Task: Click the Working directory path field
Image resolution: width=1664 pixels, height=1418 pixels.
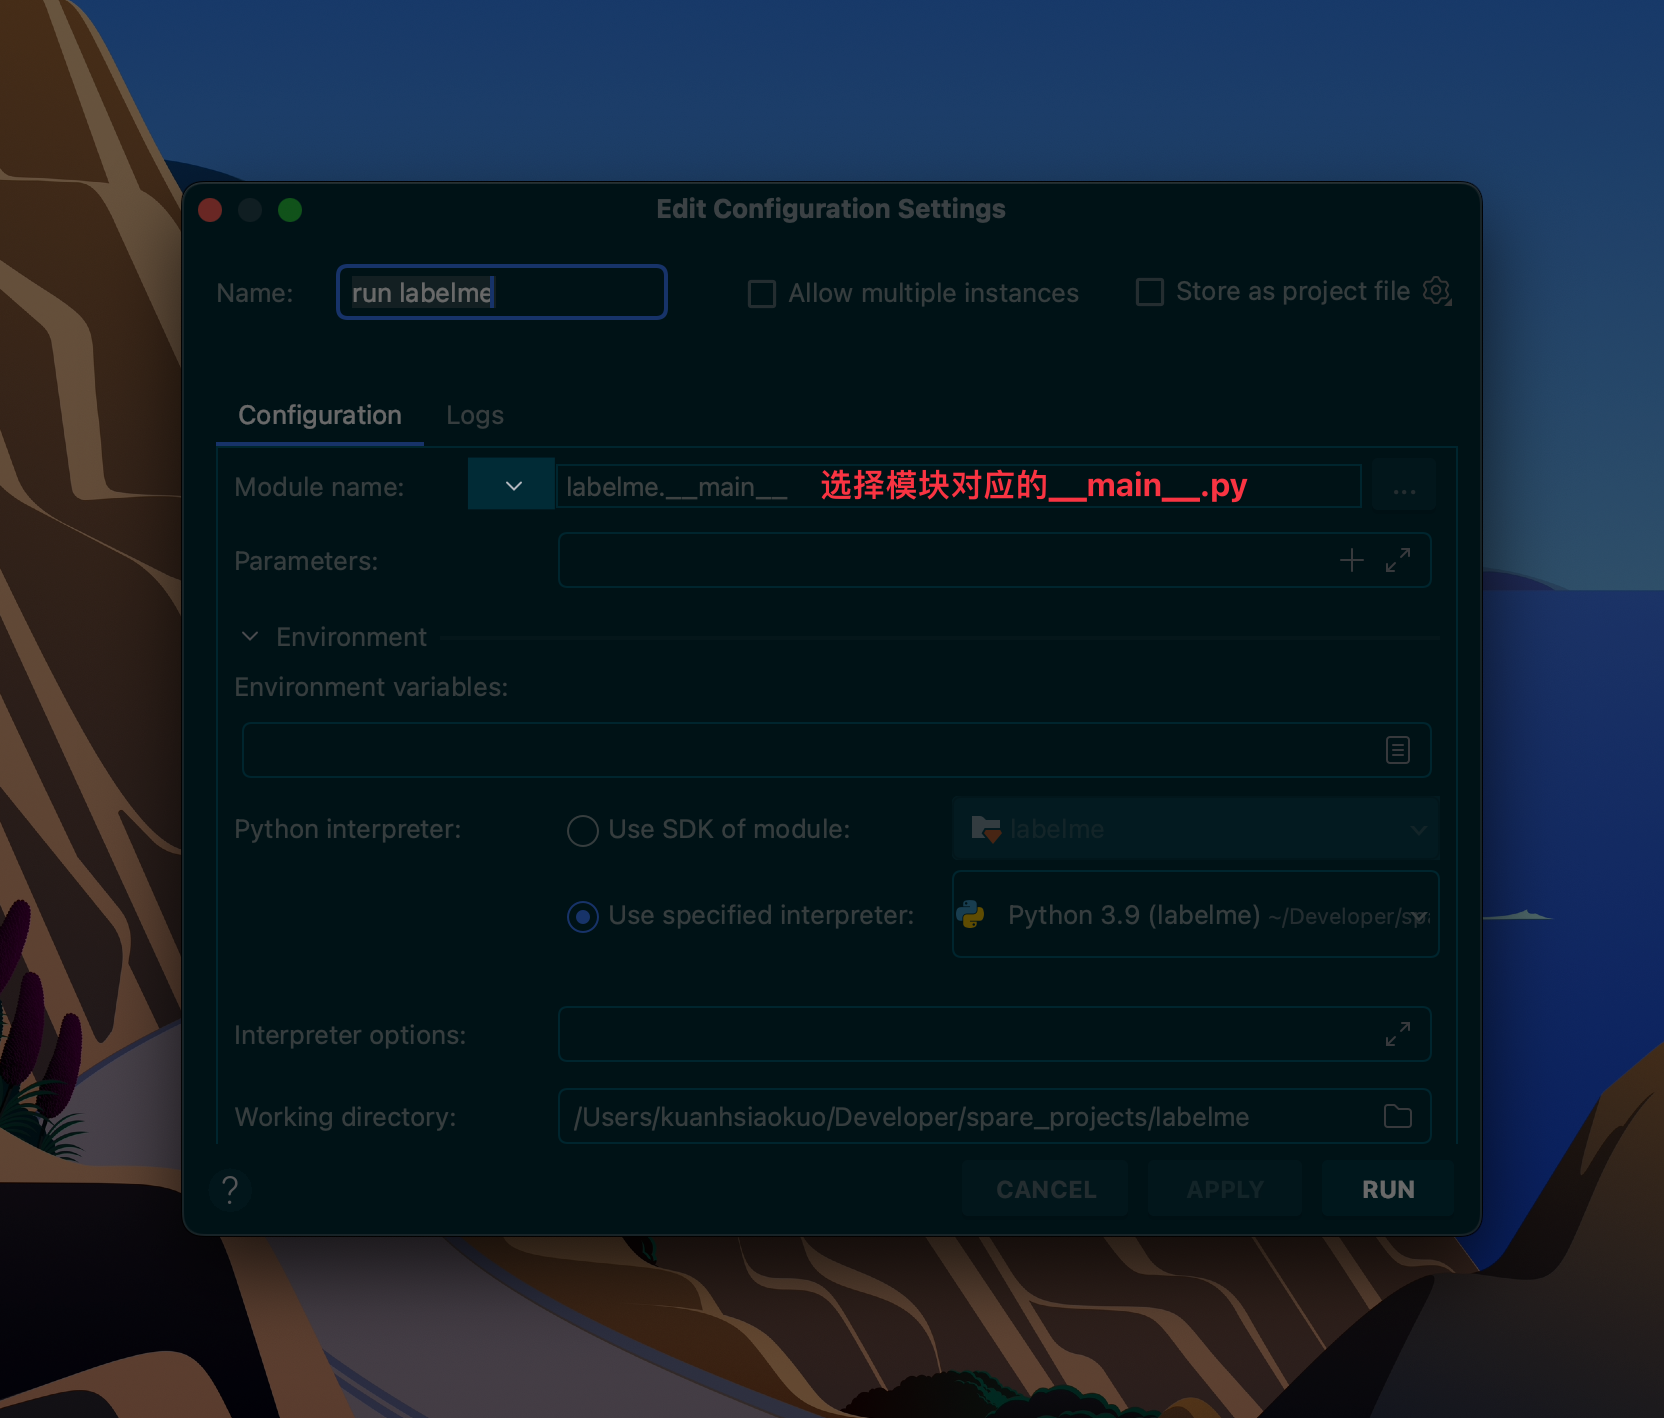Action: point(995,1116)
